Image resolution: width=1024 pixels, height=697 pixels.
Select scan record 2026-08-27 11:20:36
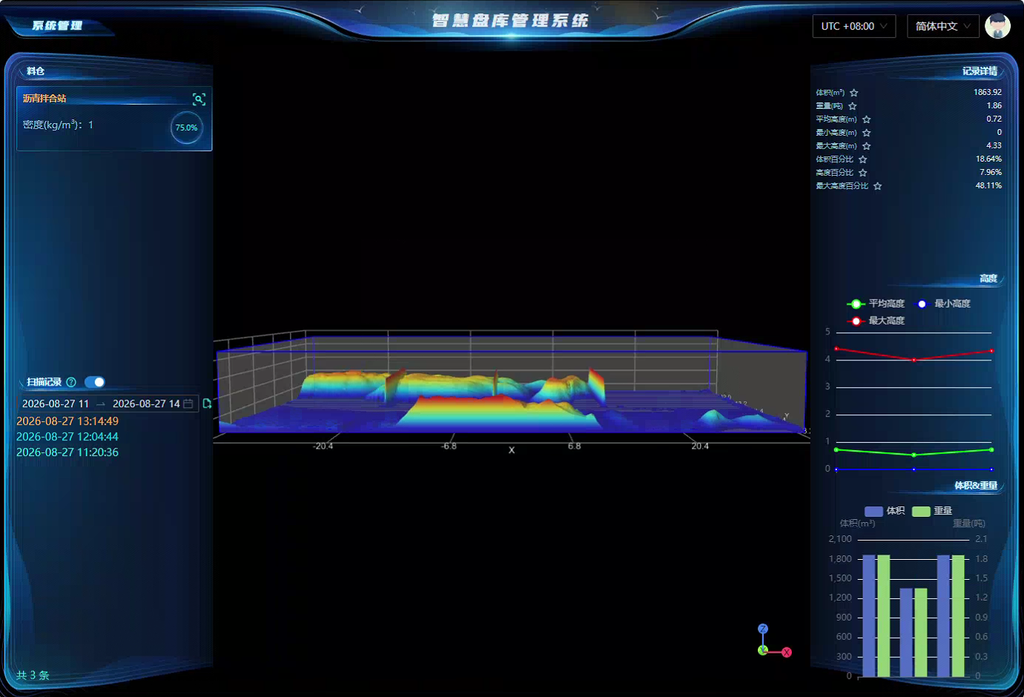point(67,452)
